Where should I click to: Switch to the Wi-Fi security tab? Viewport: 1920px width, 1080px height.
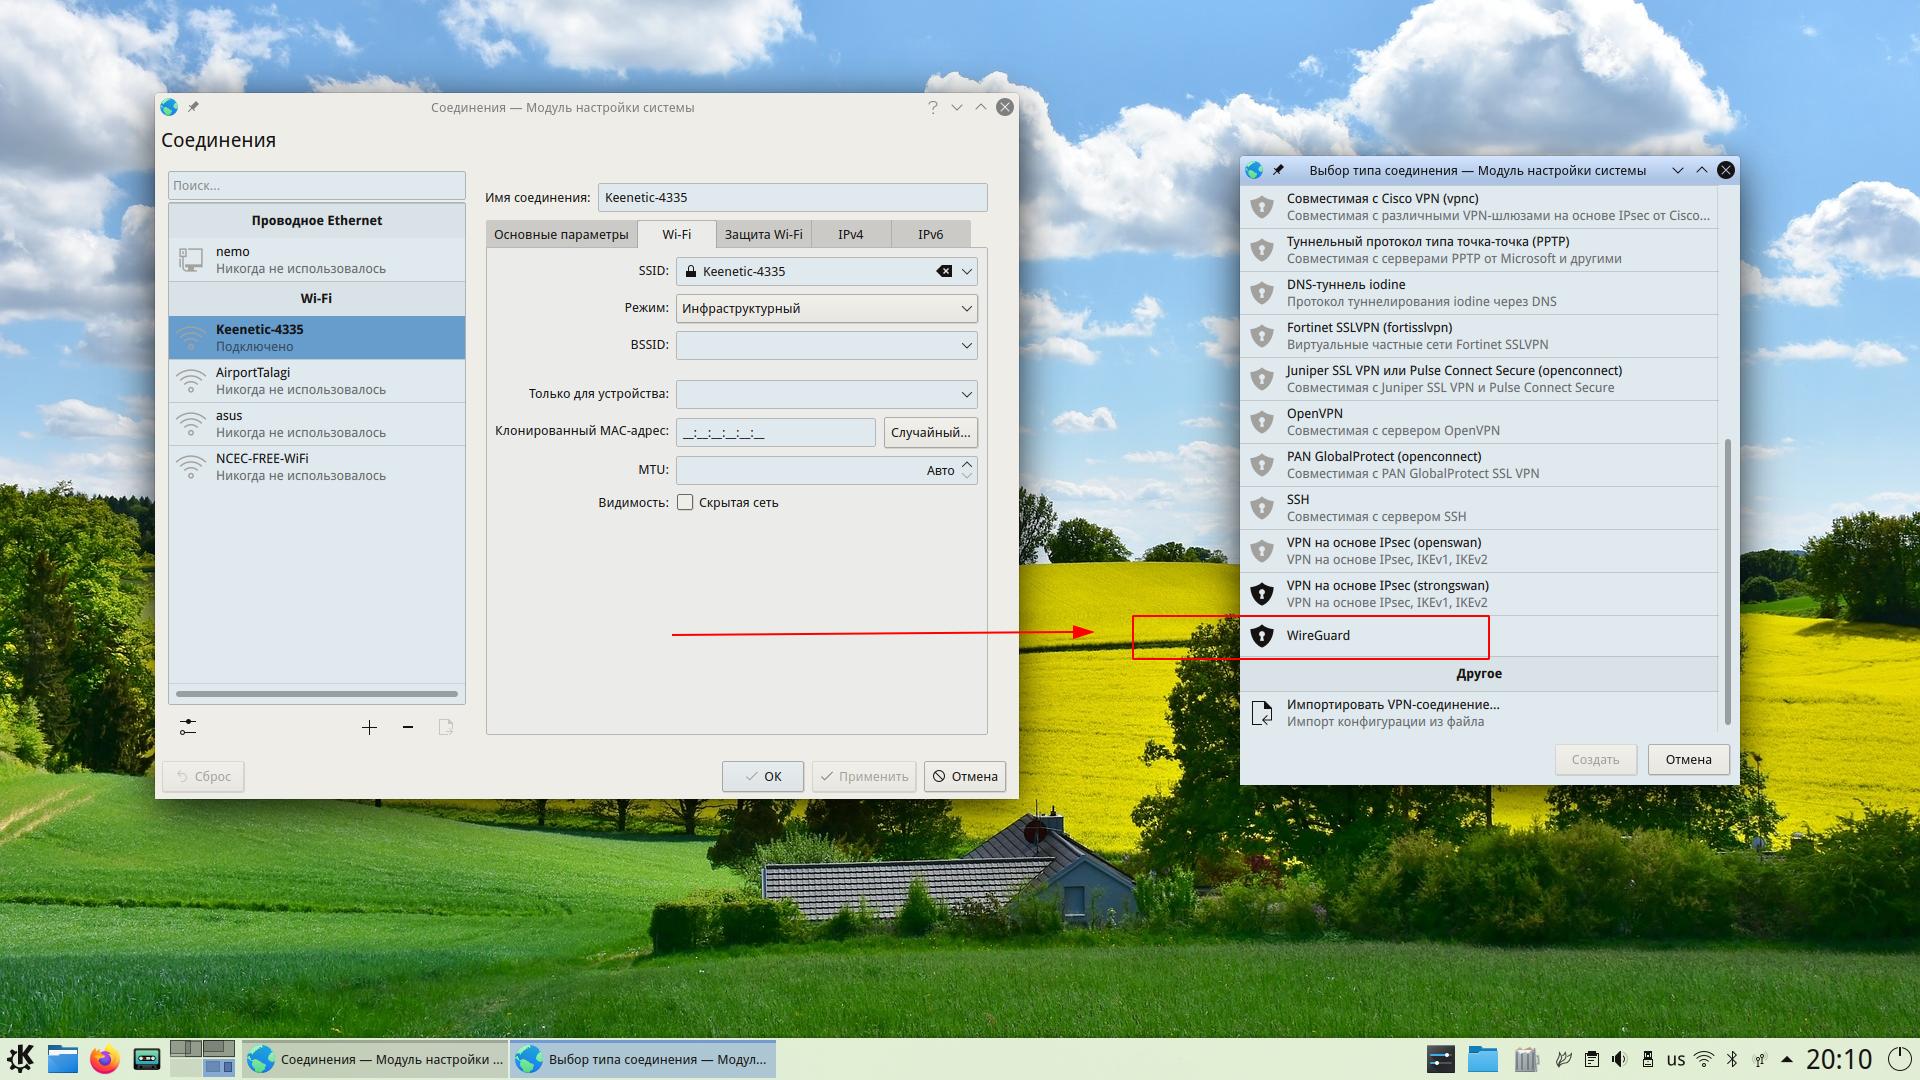pos(763,234)
